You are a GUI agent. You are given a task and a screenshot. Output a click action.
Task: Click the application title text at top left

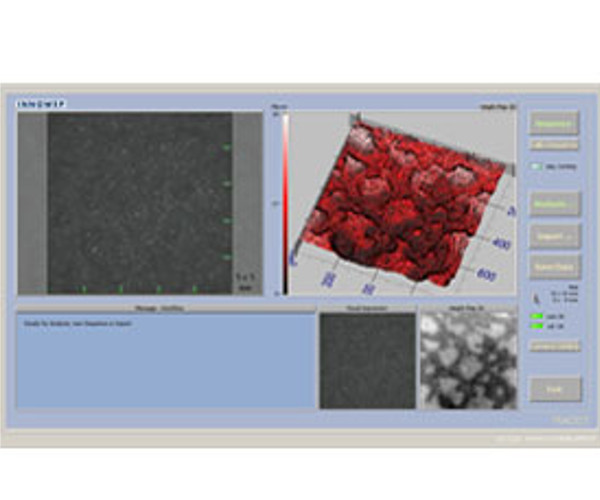(x=35, y=103)
